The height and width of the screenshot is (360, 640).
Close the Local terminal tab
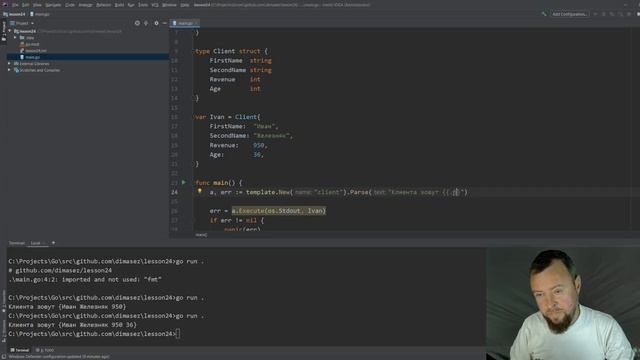[x=44, y=243]
